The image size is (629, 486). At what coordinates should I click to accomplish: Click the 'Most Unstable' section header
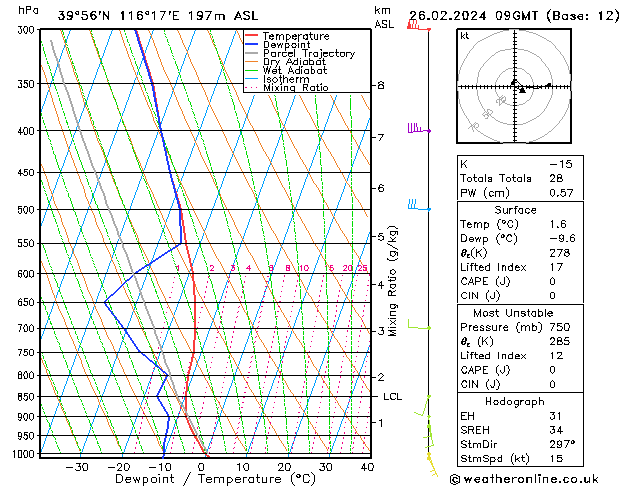pos(513,313)
